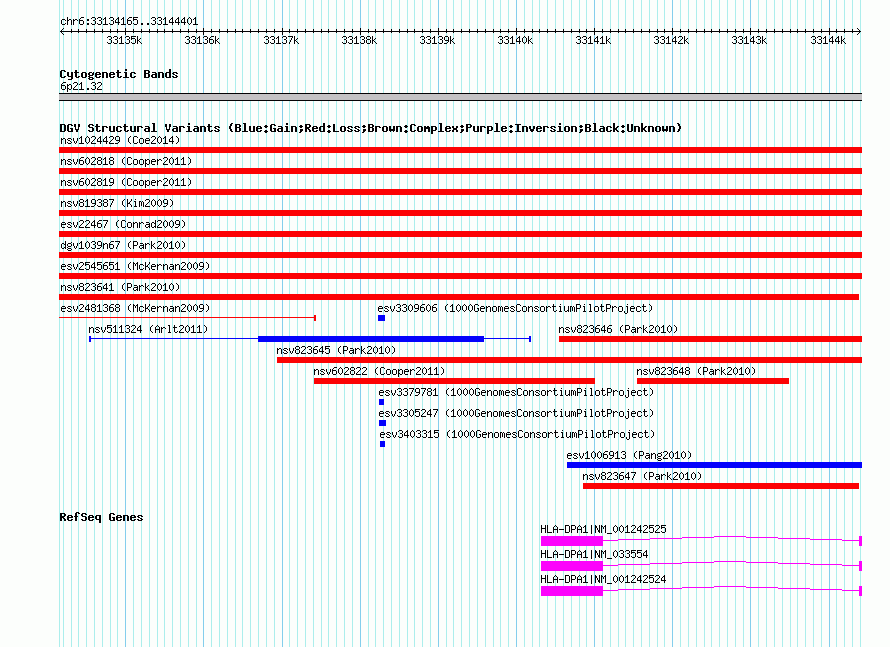Click the nsv823648 (Park2010) red bar
The height and width of the screenshot is (647, 890).
tap(713, 381)
